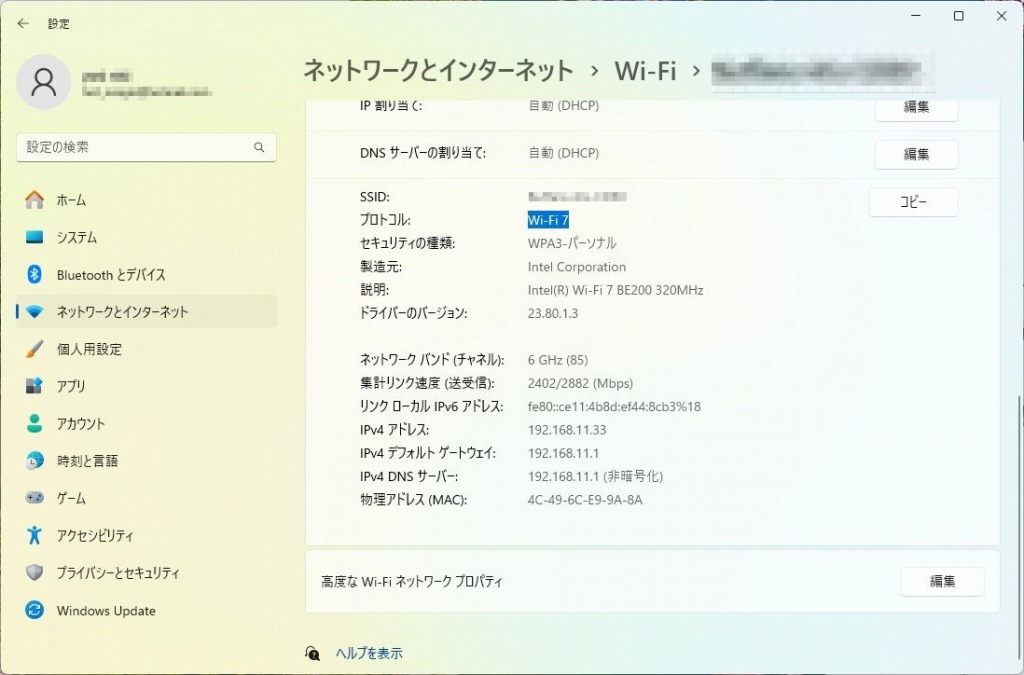1024x675 pixels.
Task: Click MAC address 4C-49-6C-E9-9A-8A
Action: point(585,500)
